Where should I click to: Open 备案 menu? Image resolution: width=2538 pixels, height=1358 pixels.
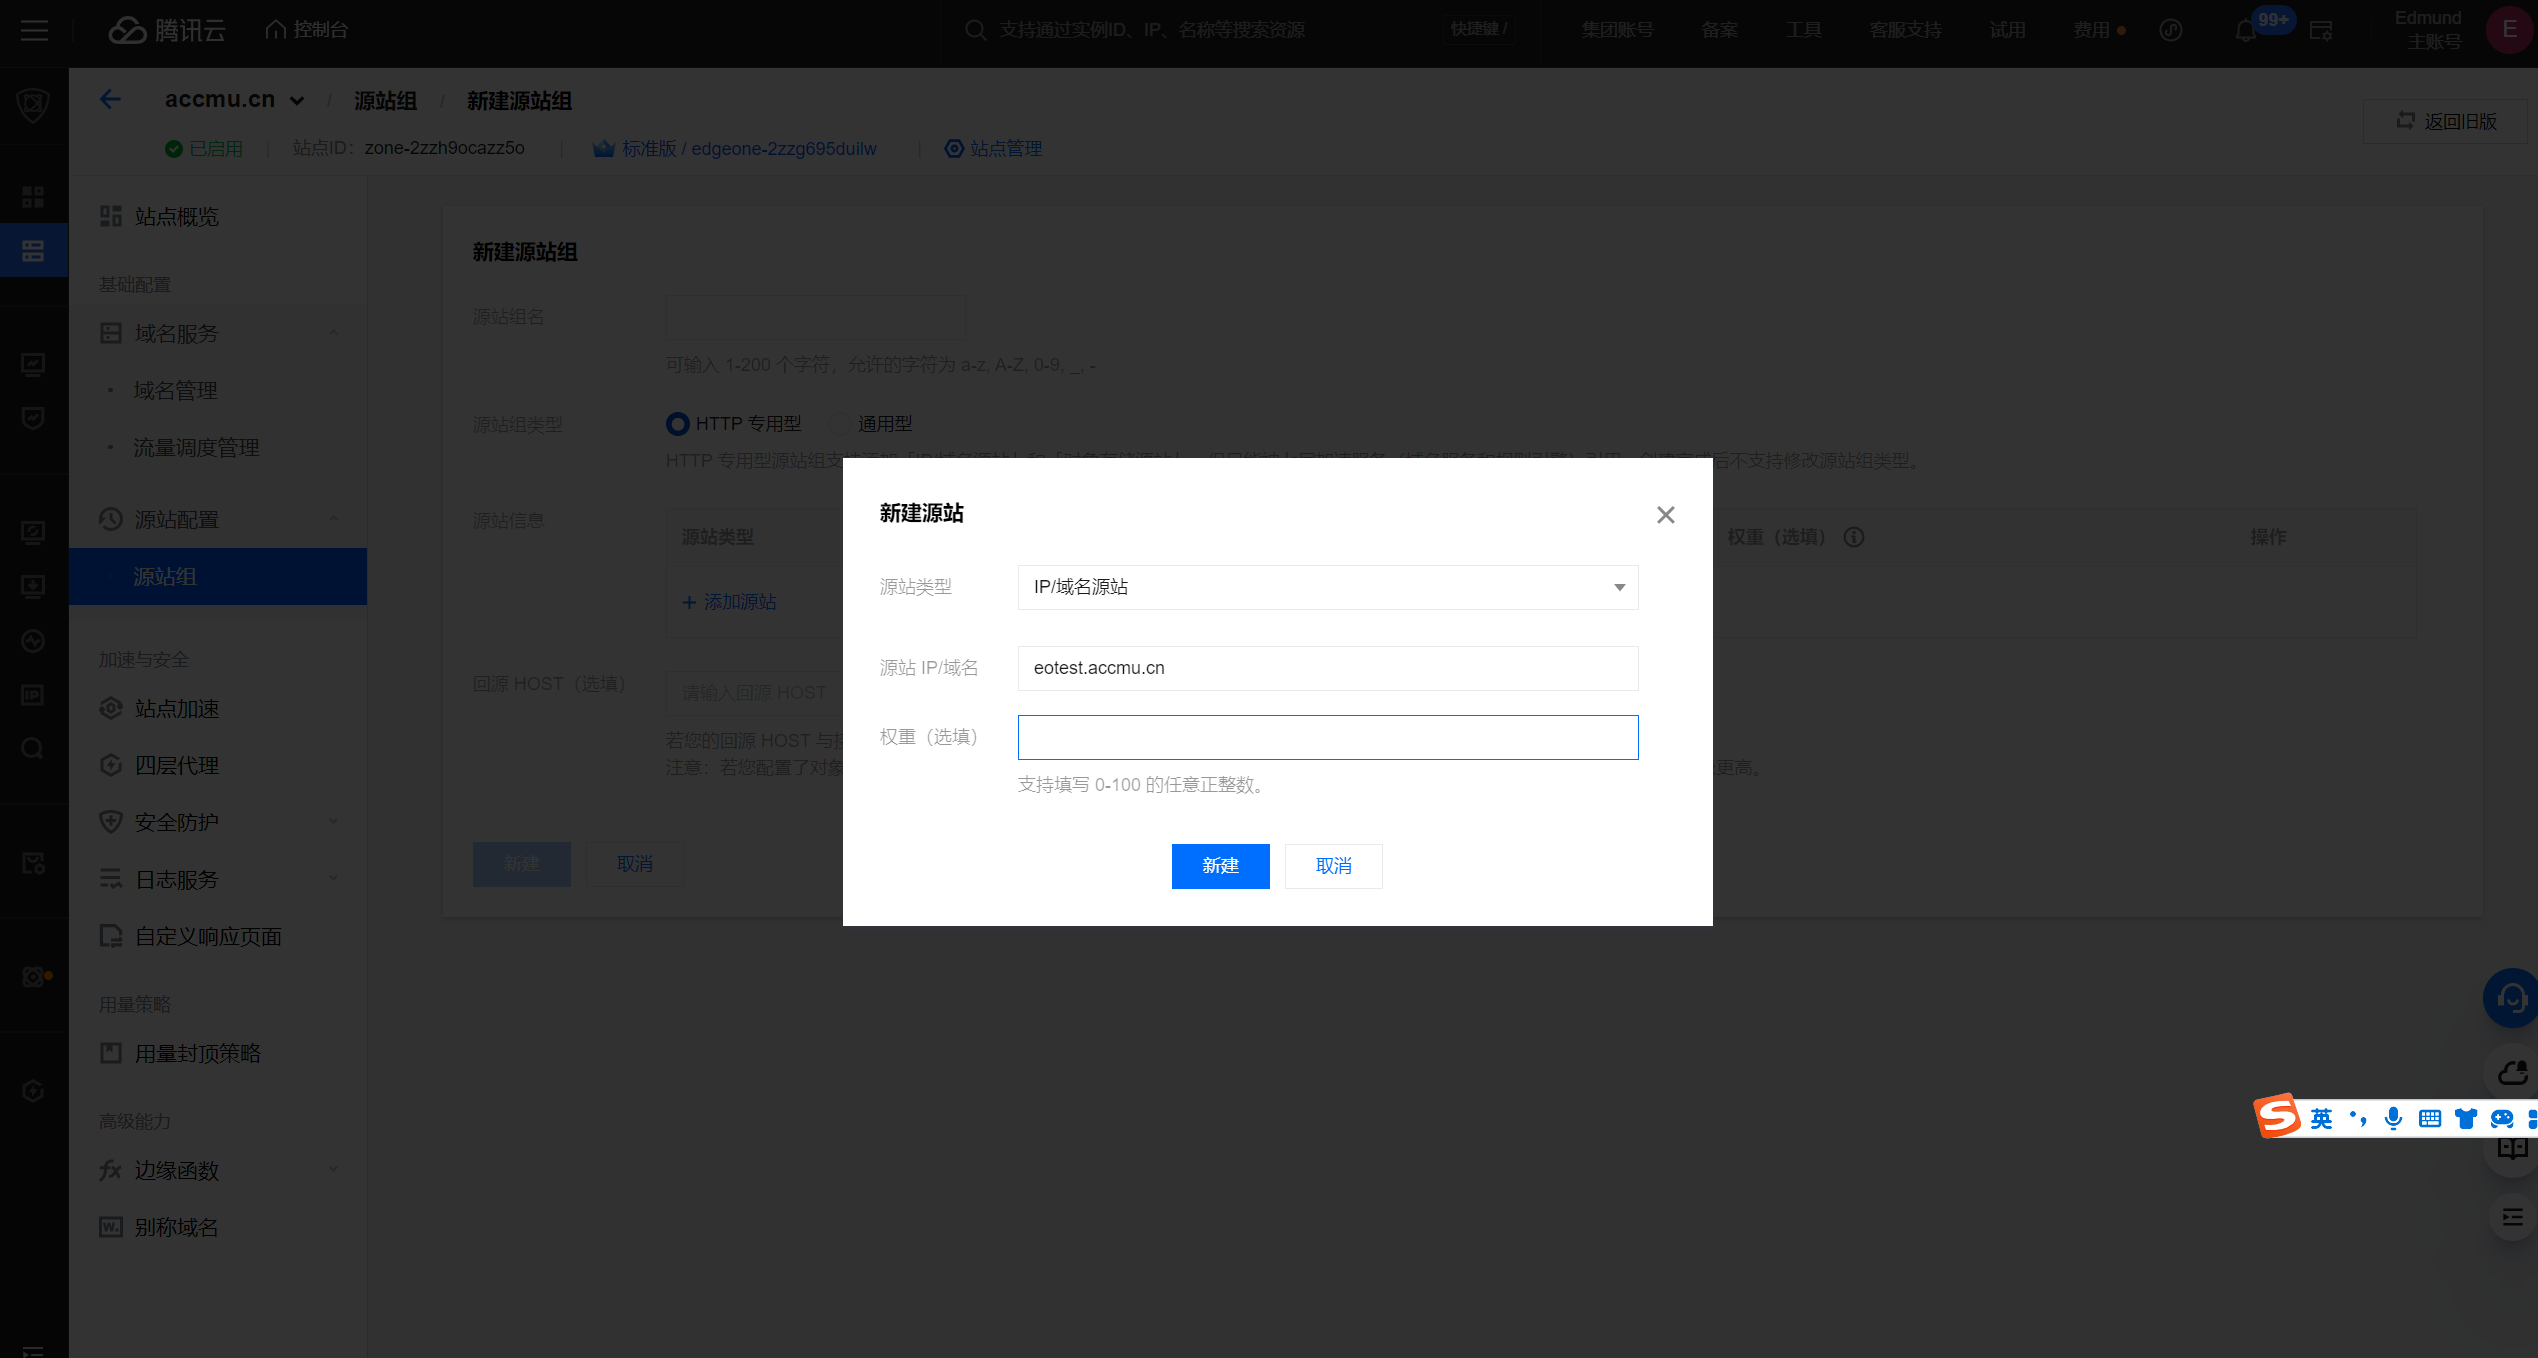1719,30
